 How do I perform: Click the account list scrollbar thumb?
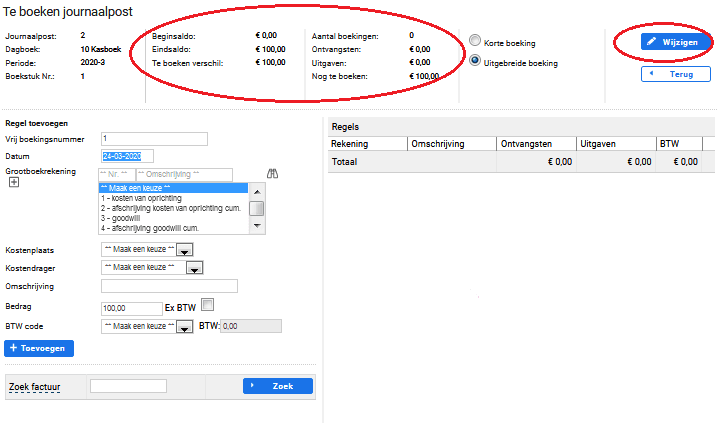[x=257, y=209]
